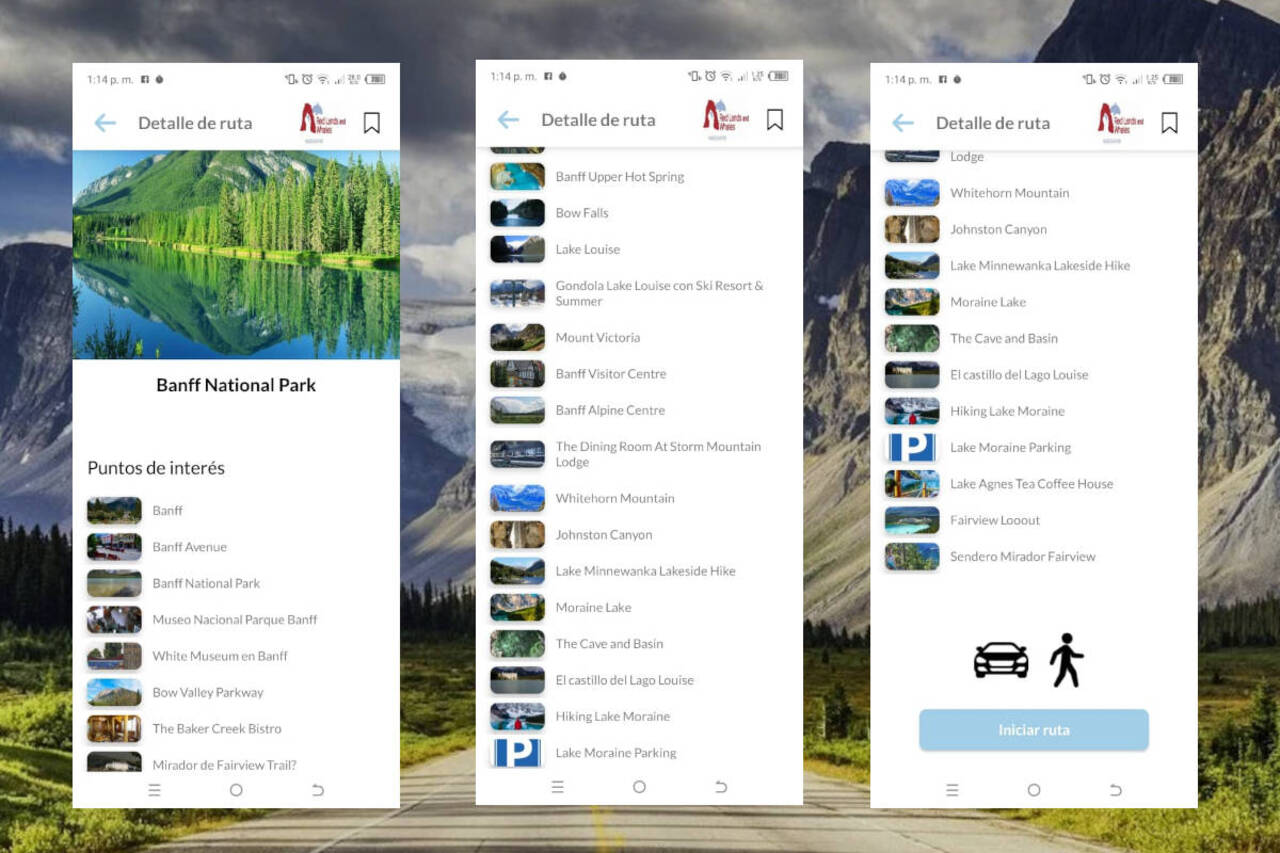Open the Sendero Mirador Fairview entry
Screen dimensions: 1280x853
(1022, 557)
